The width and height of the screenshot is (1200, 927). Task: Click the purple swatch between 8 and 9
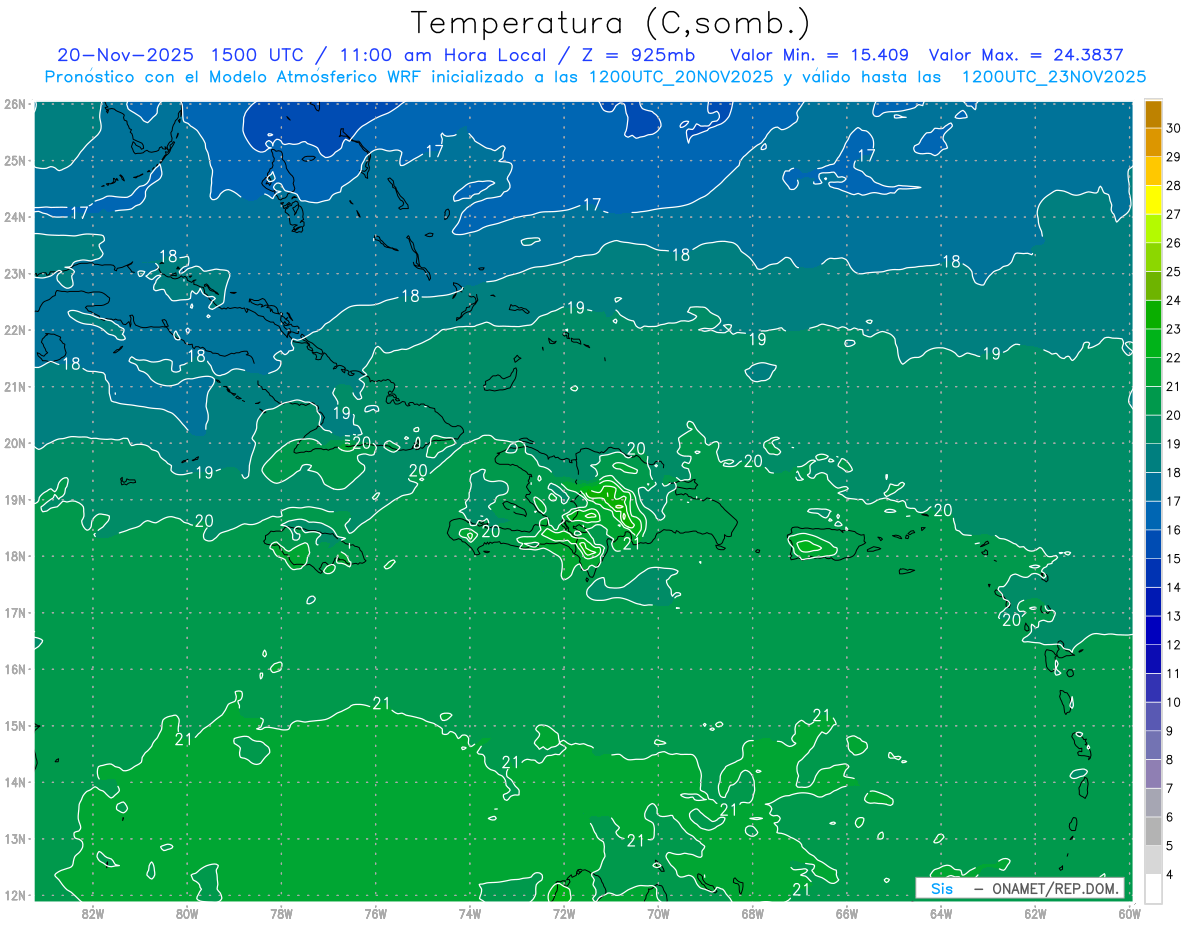1153,745
